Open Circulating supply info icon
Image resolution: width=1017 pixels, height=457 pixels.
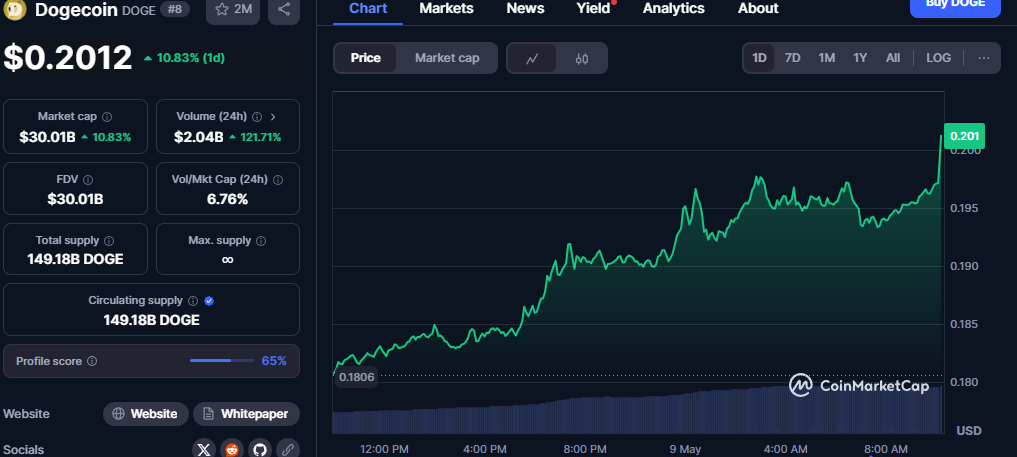click(x=193, y=301)
